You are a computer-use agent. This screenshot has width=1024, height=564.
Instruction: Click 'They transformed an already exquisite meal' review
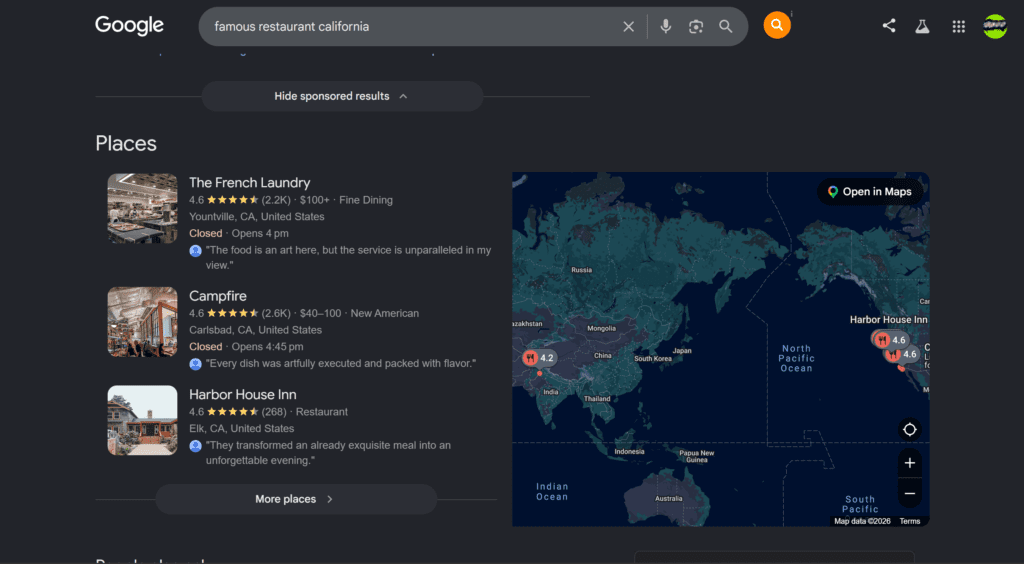[x=328, y=453]
